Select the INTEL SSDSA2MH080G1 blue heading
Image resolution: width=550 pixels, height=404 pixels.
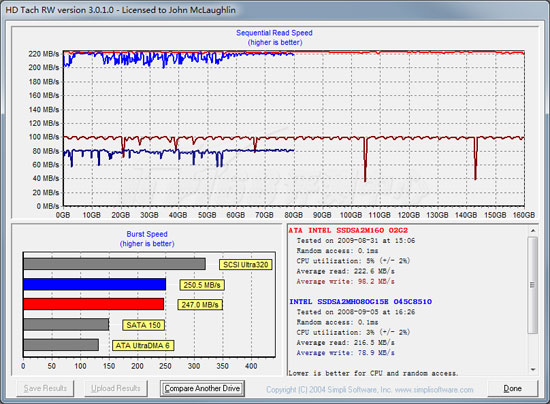coord(361,302)
